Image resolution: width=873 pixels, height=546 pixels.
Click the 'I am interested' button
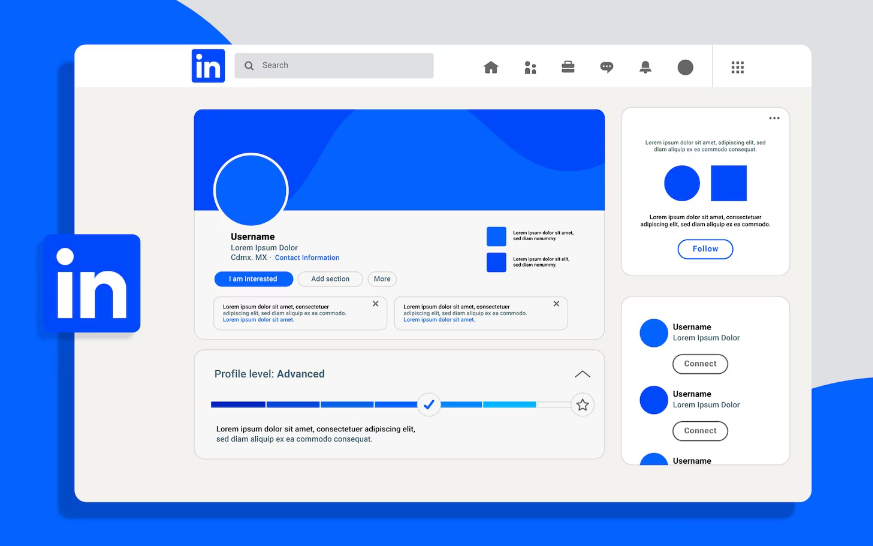pos(253,279)
